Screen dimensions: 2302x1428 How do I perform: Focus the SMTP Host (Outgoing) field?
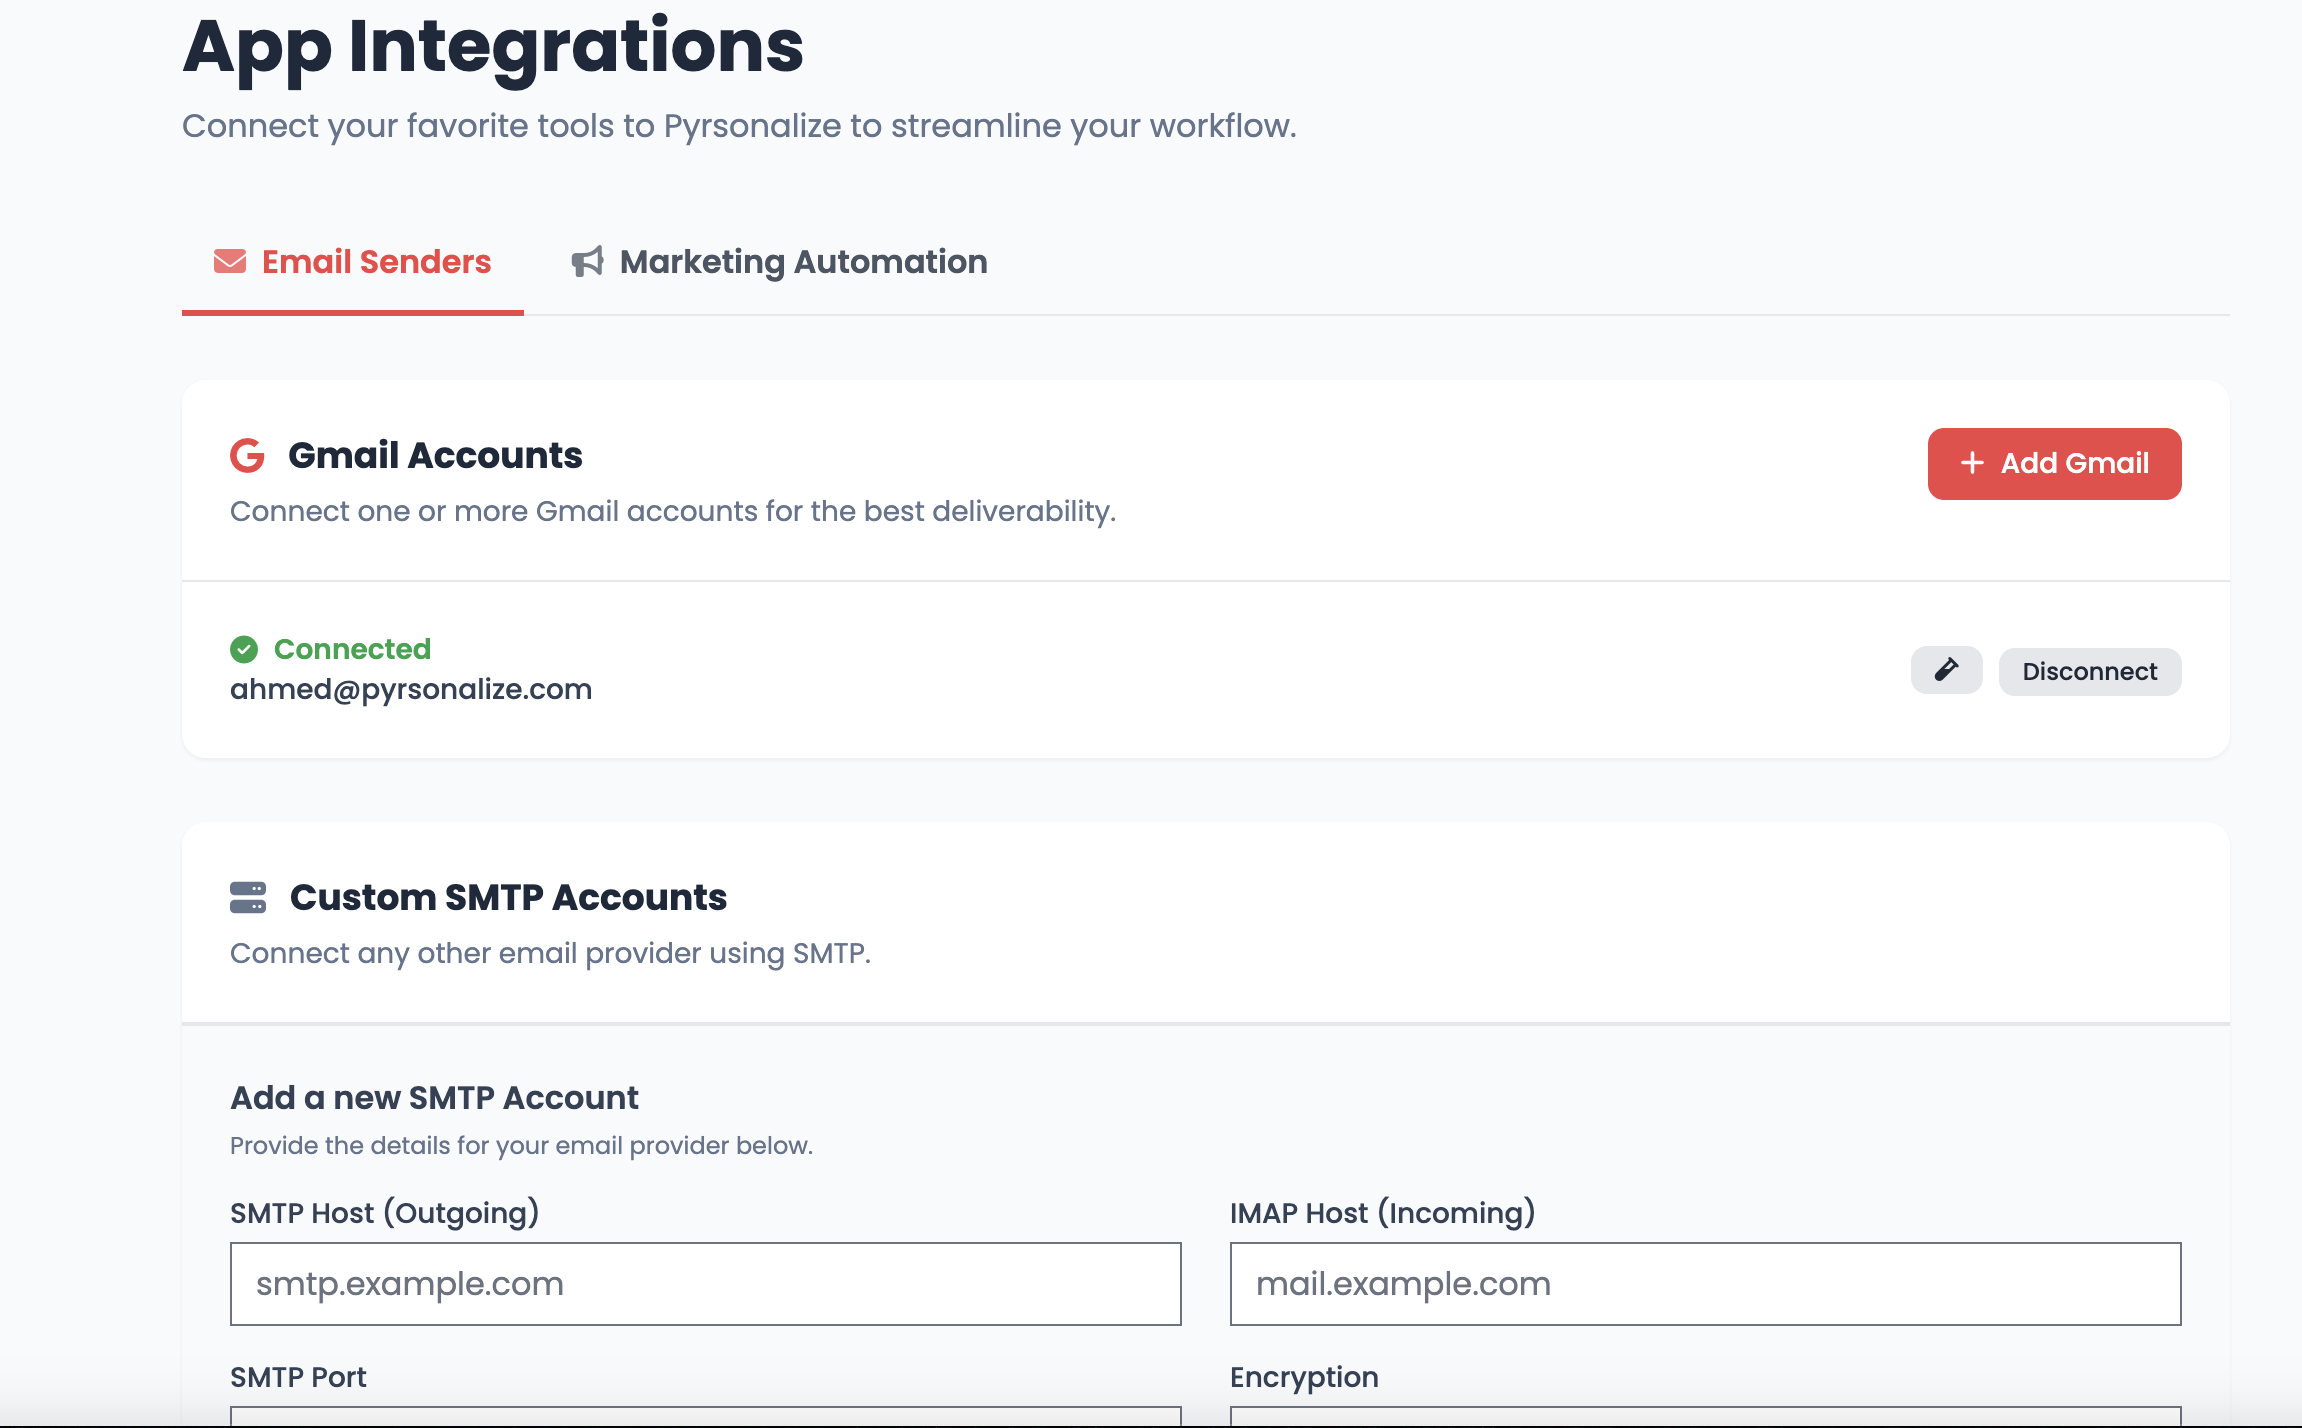705,1284
